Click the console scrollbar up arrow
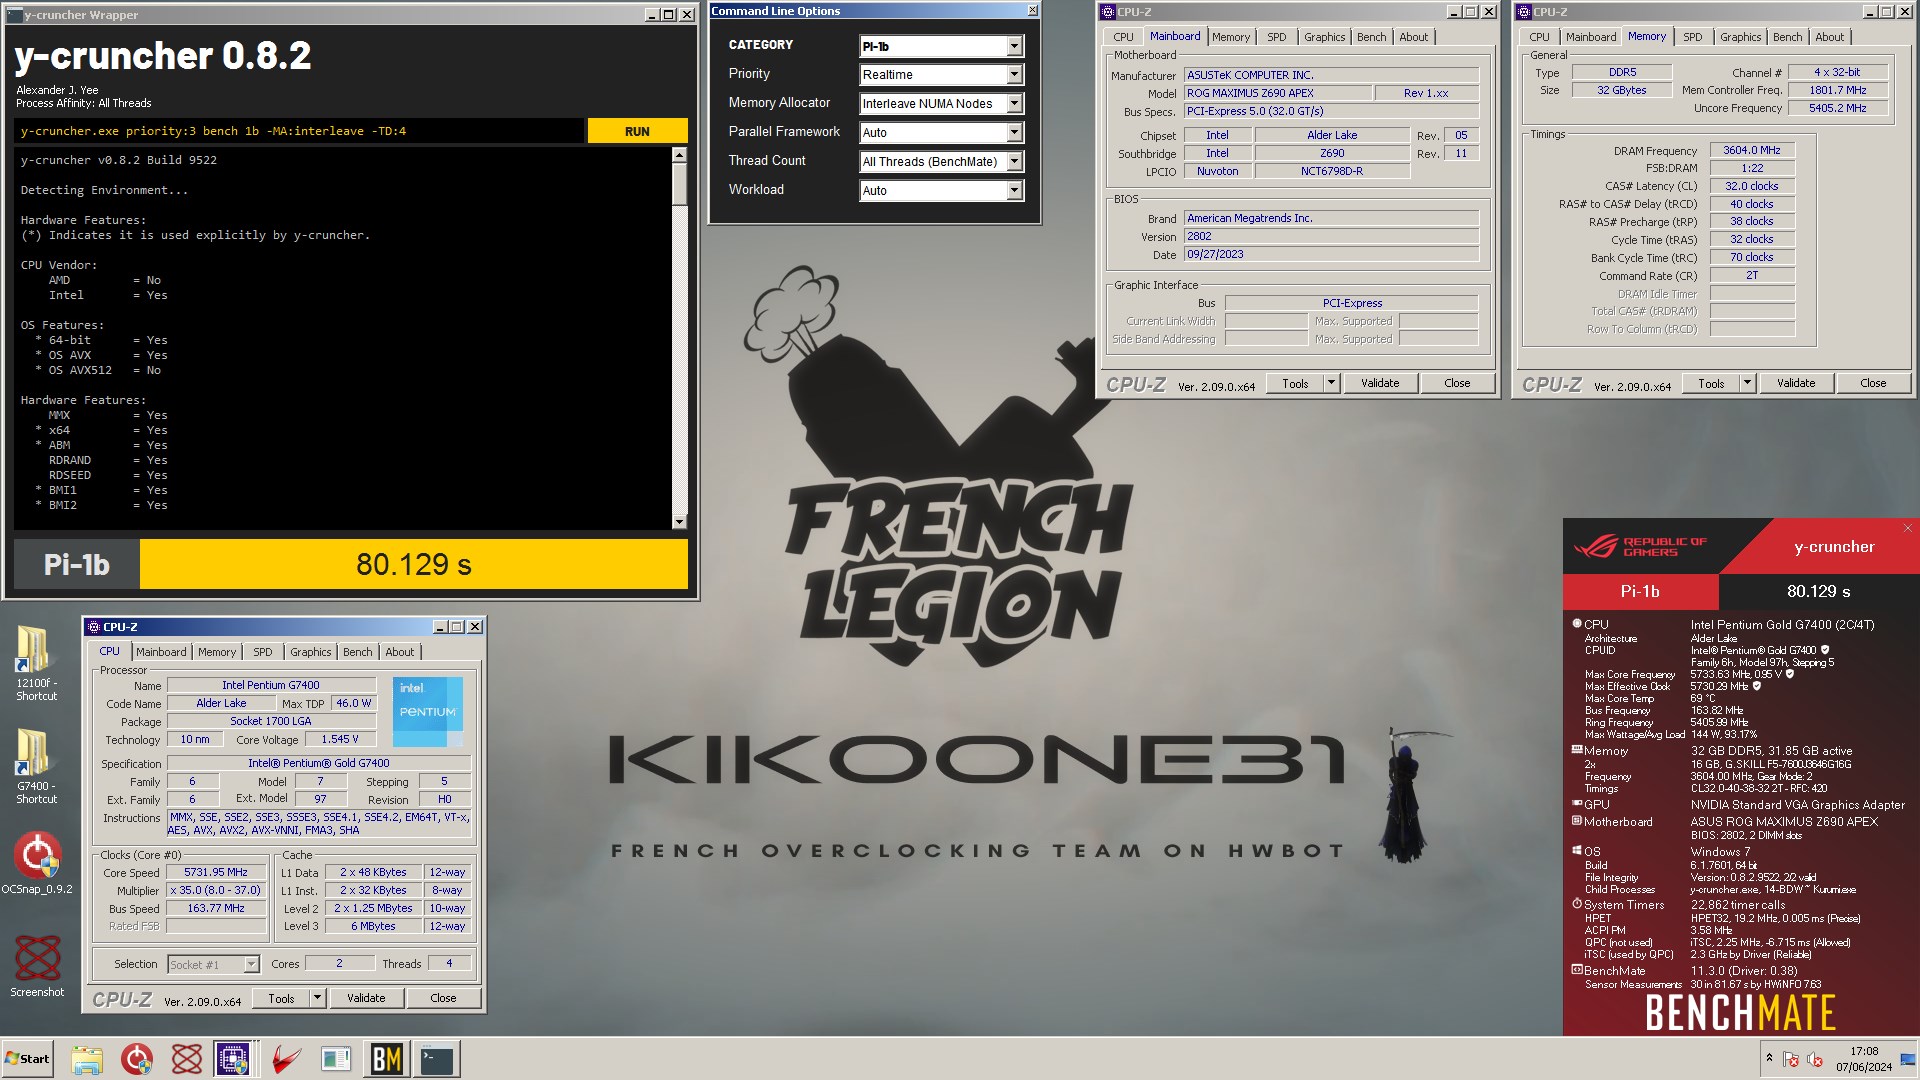Image resolution: width=1920 pixels, height=1080 pixels. (680, 155)
